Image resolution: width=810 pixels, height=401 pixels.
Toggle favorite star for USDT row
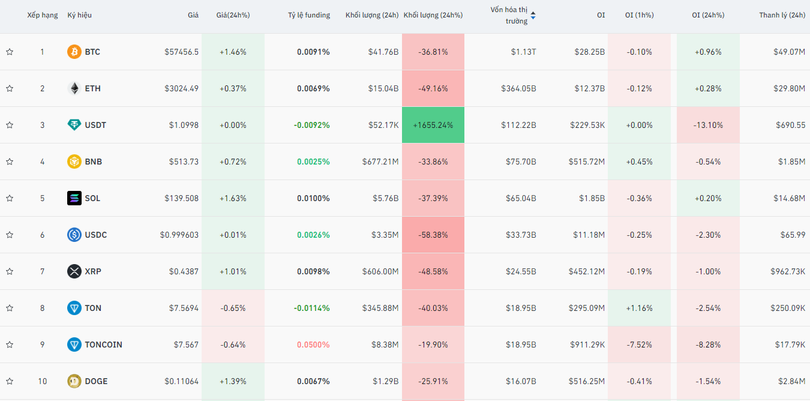coord(10,125)
